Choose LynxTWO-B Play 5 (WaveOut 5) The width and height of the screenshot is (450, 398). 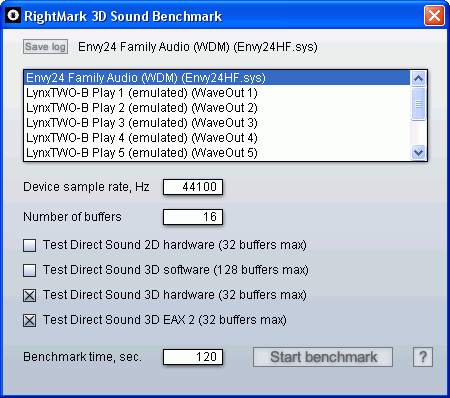(217, 153)
